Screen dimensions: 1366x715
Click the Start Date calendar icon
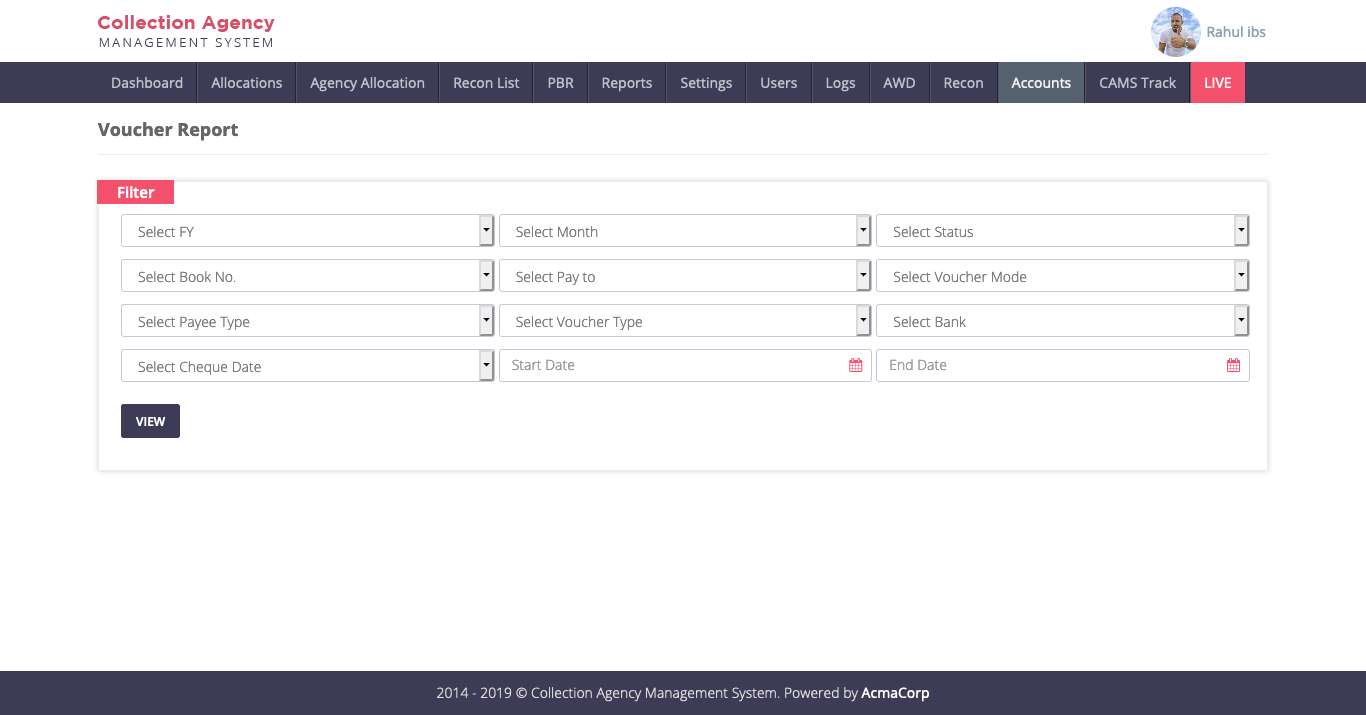click(855, 366)
